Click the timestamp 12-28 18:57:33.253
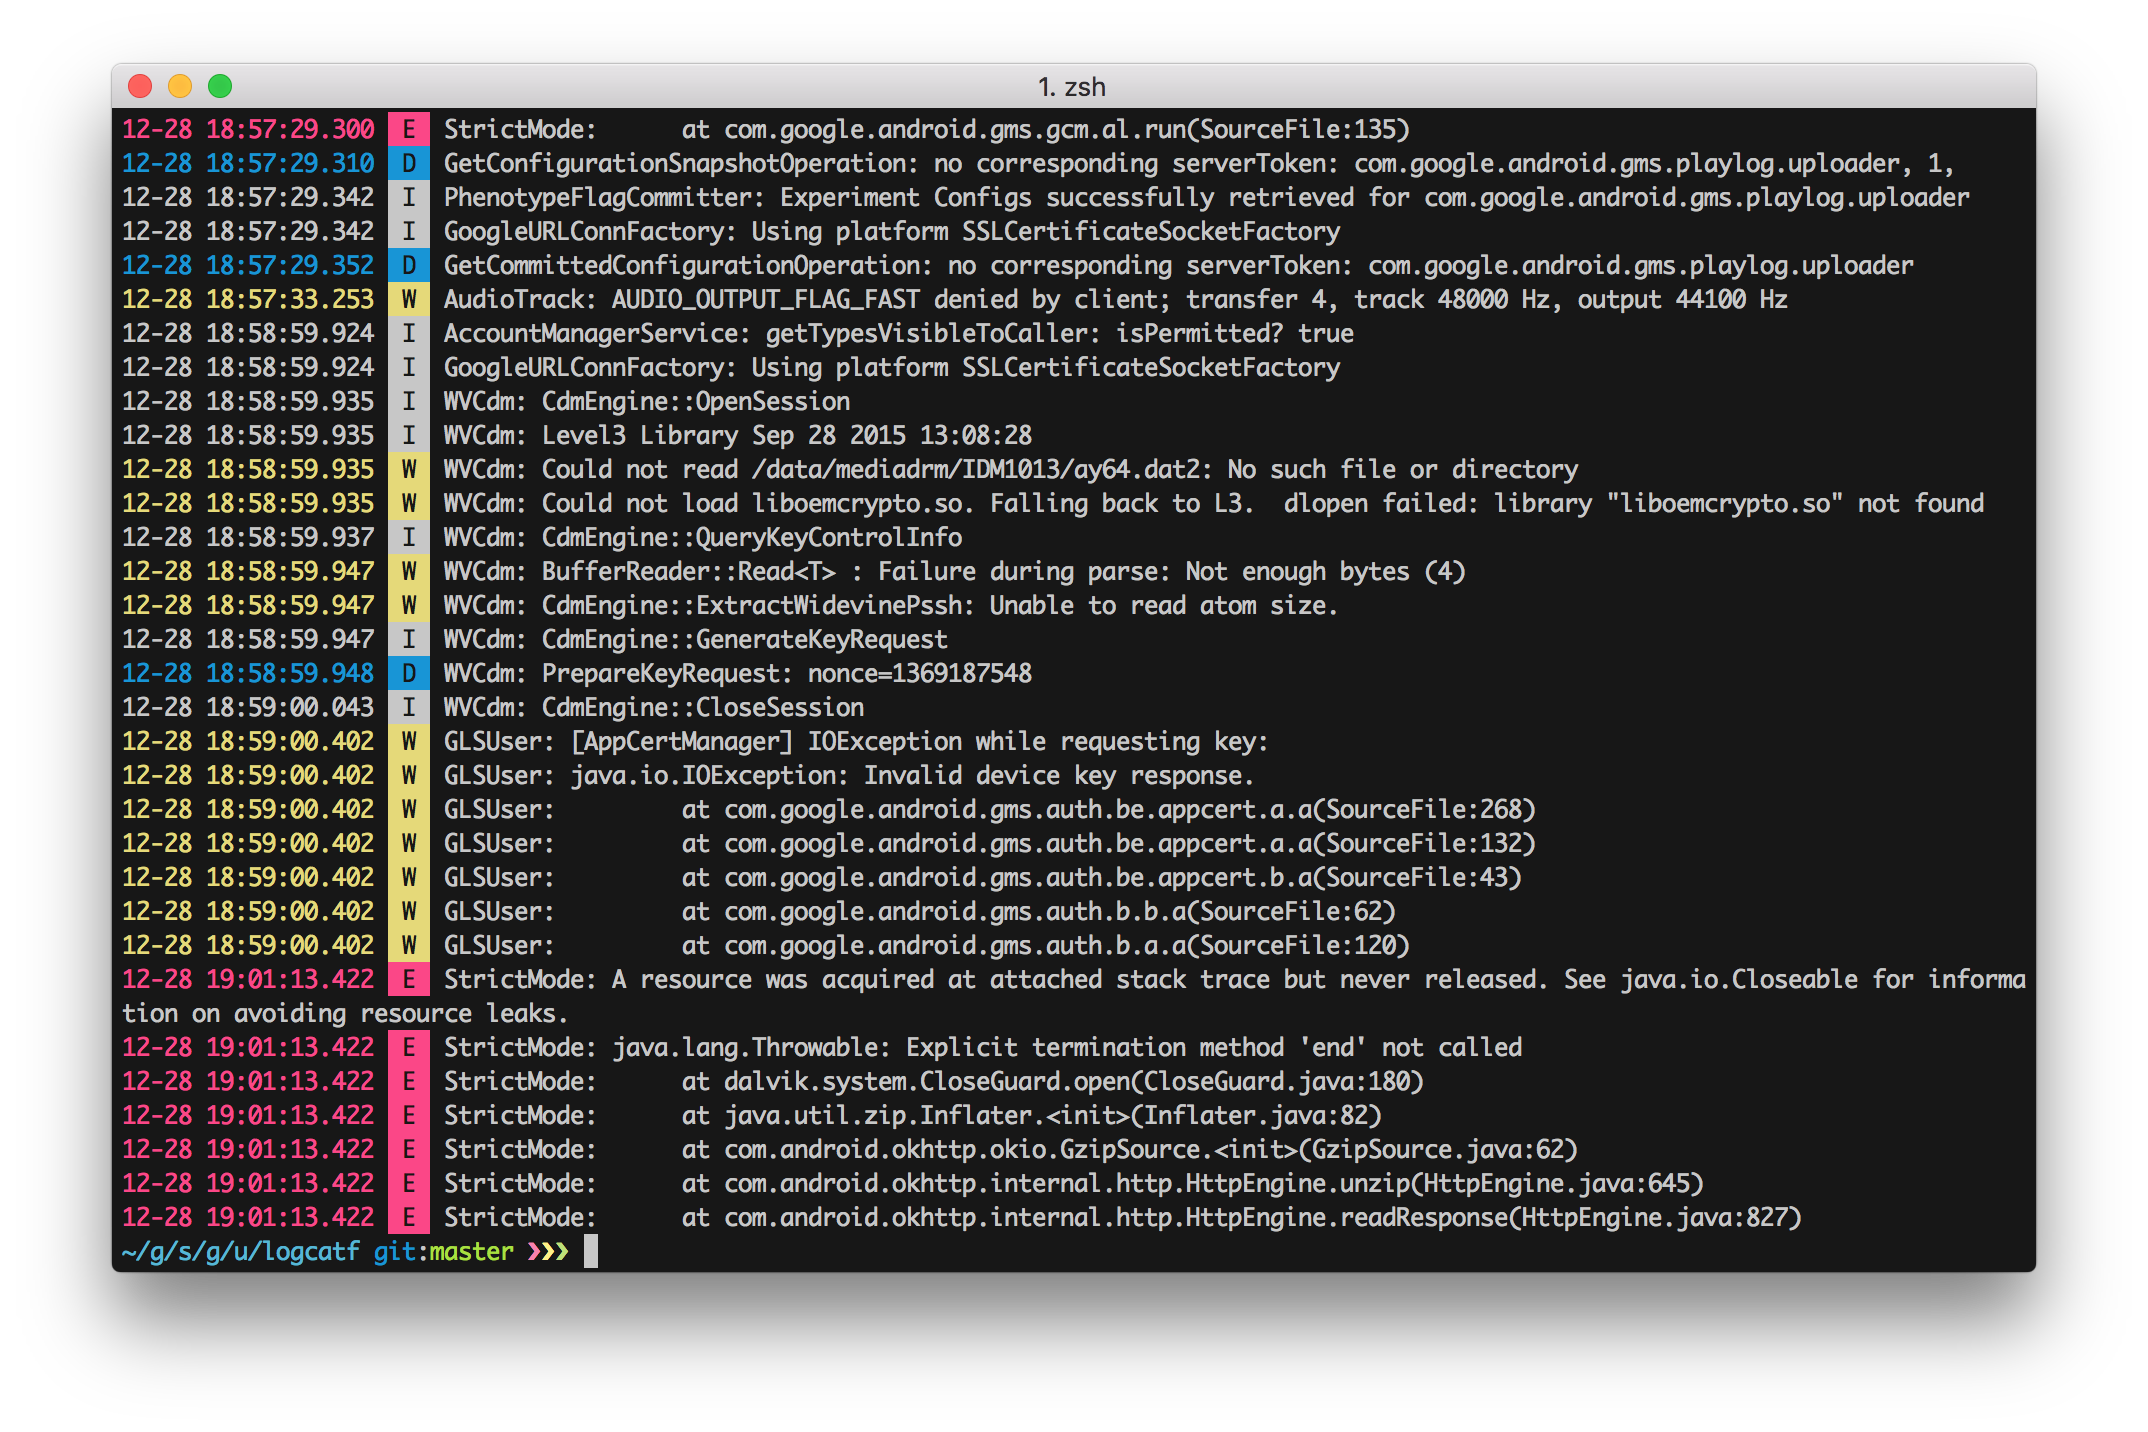This screenshot has height=1432, width=2148. (248, 299)
